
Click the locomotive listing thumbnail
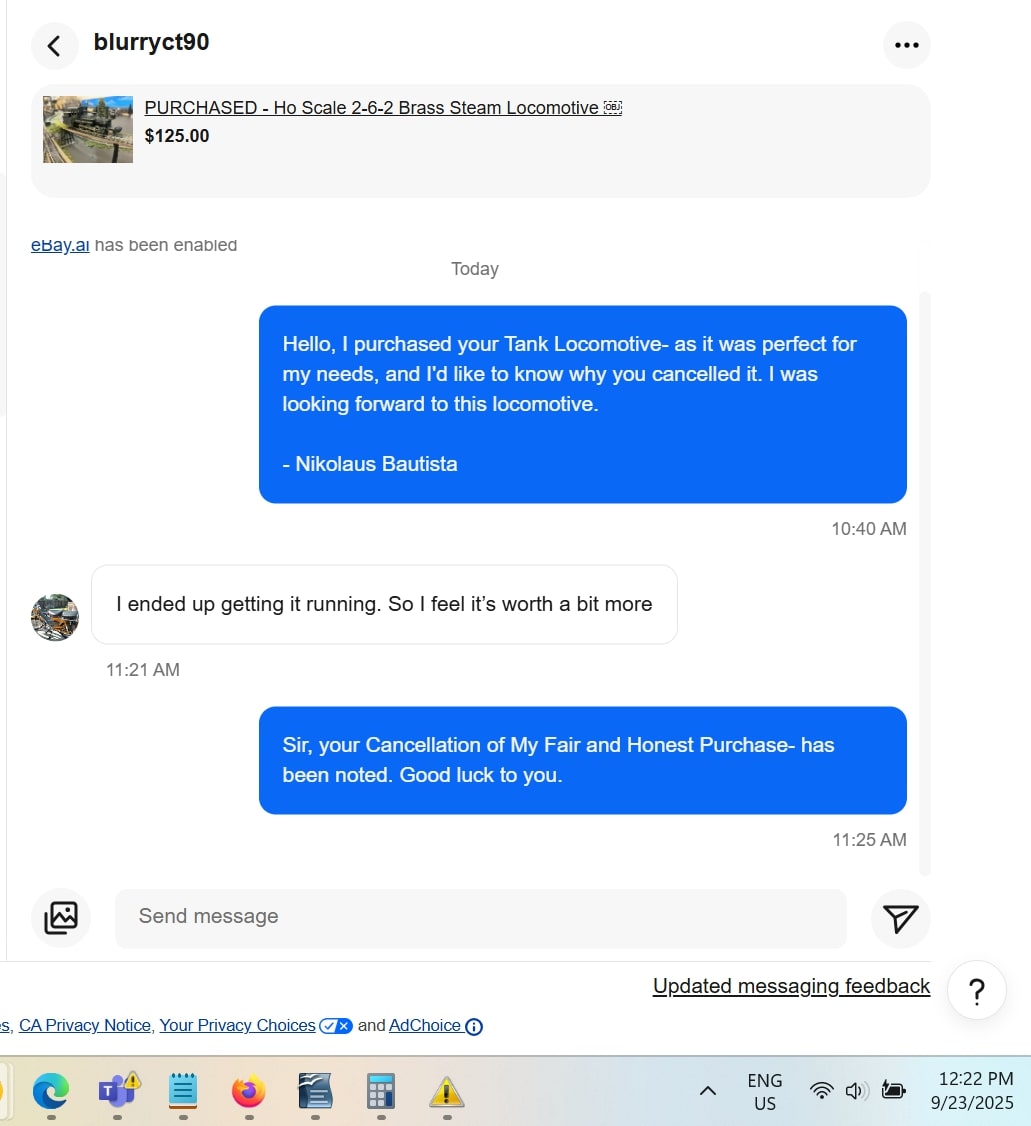(88, 129)
